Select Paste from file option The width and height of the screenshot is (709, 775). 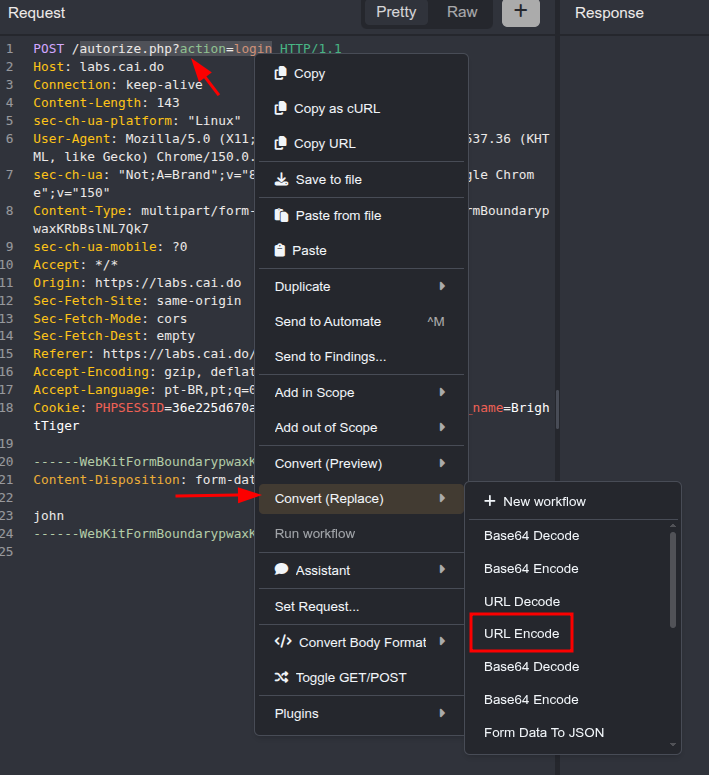coord(361,215)
